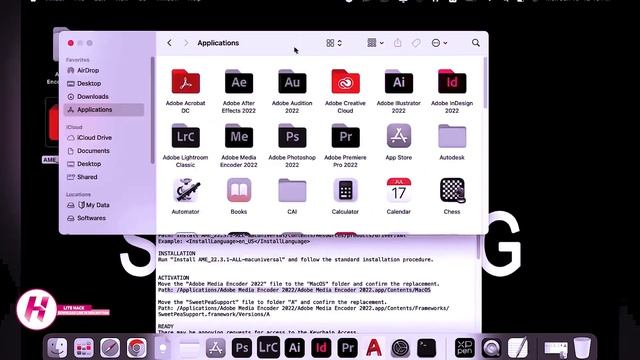
Task: Click the INSTALLATION heading in the text window
Action: tap(177, 253)
